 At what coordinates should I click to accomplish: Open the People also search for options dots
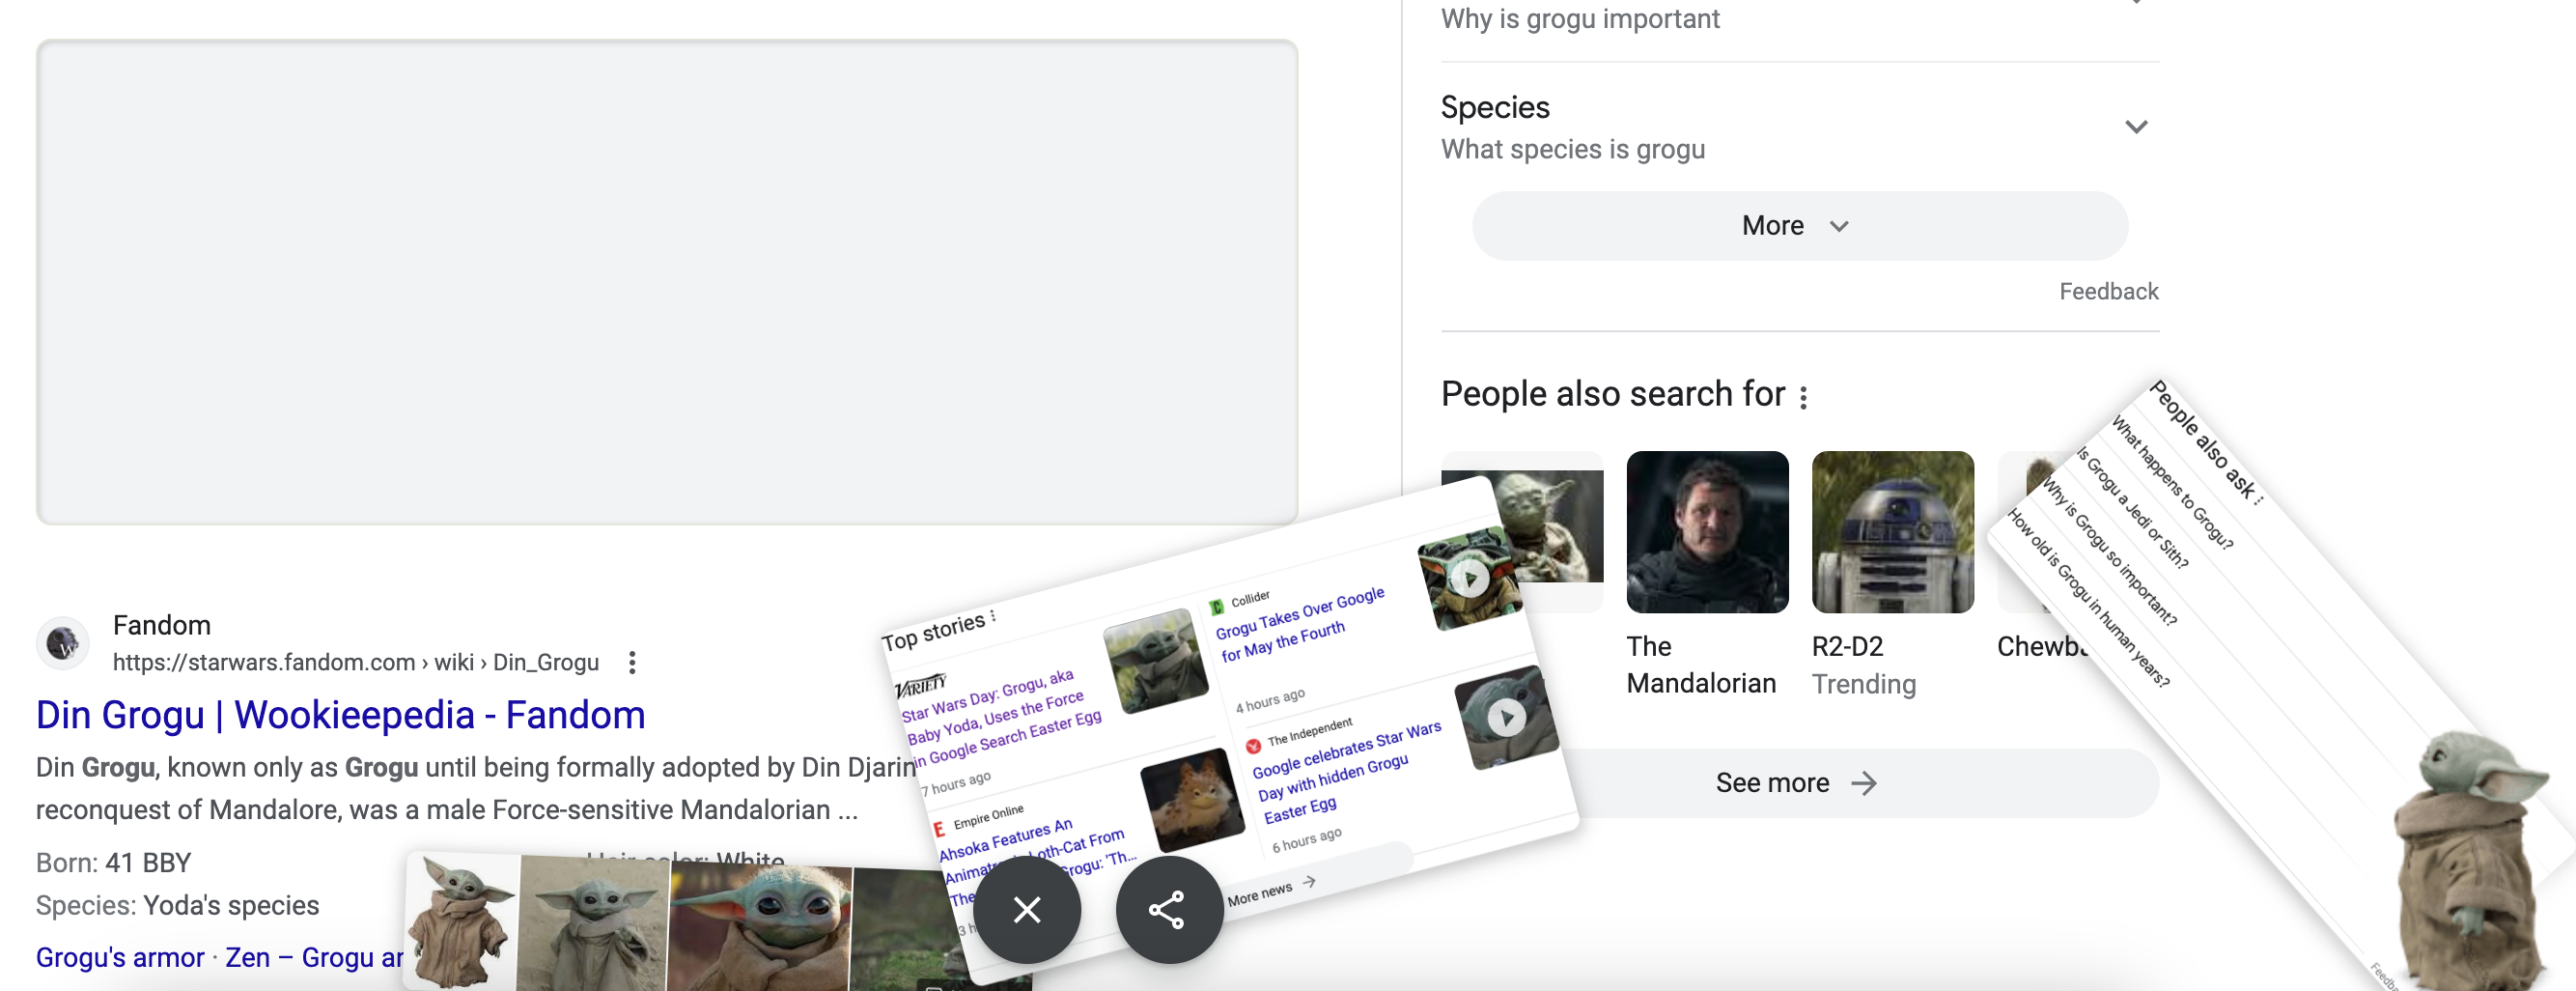click(x=1803, y=397)
